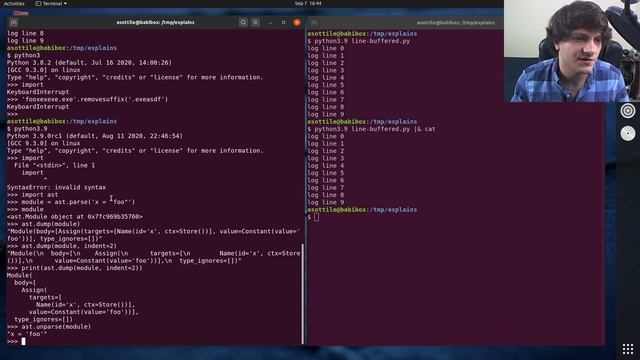Click the last '>>>' prompt with cursor in left terminal
This screenshot has height=360, width=640.
(x=16, y=342)
